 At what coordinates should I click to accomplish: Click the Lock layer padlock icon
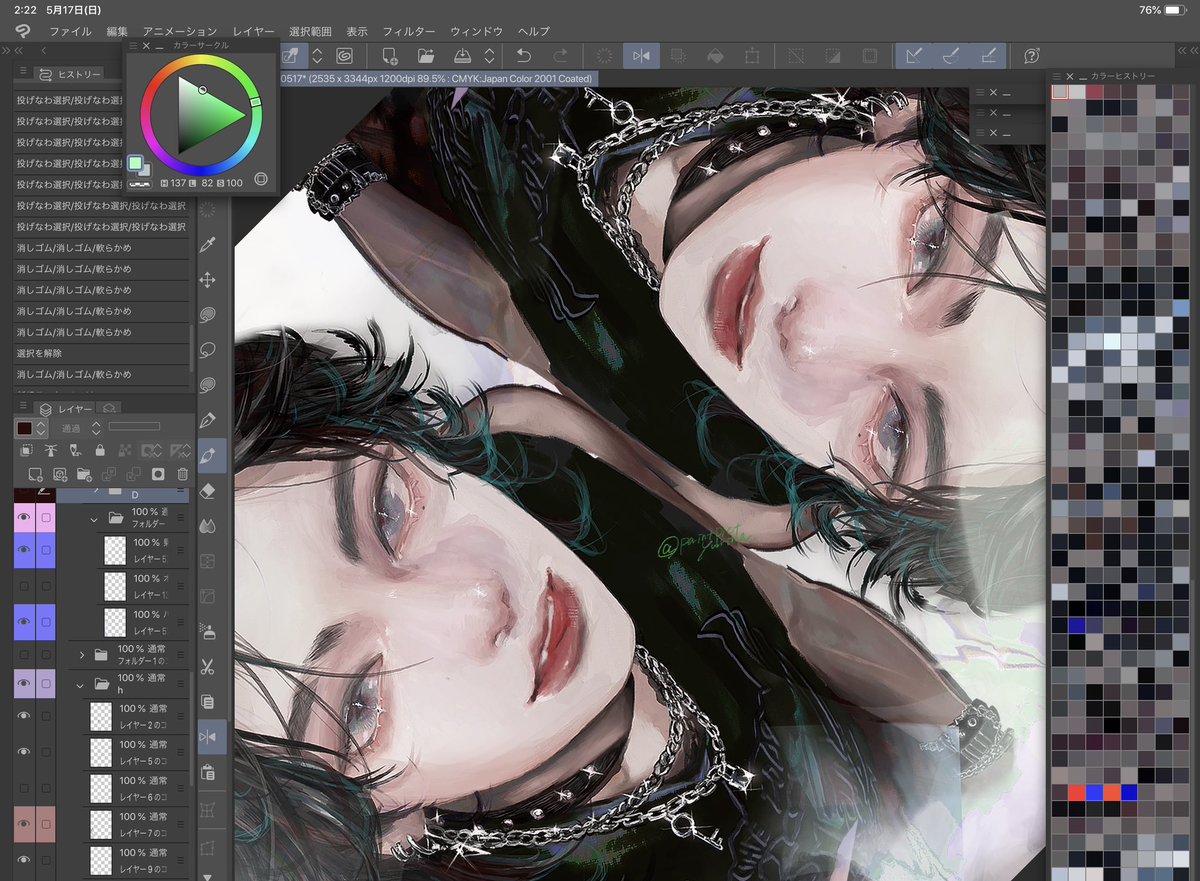point(99,451)
